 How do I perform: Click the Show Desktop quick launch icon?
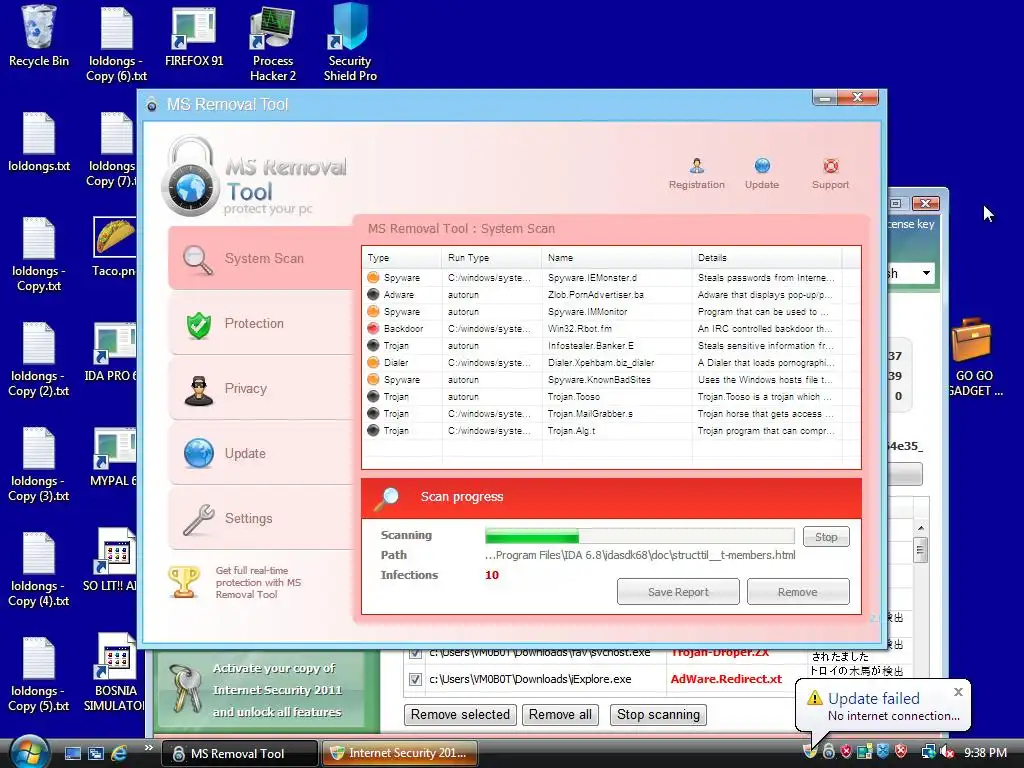[x=72, y=753]
